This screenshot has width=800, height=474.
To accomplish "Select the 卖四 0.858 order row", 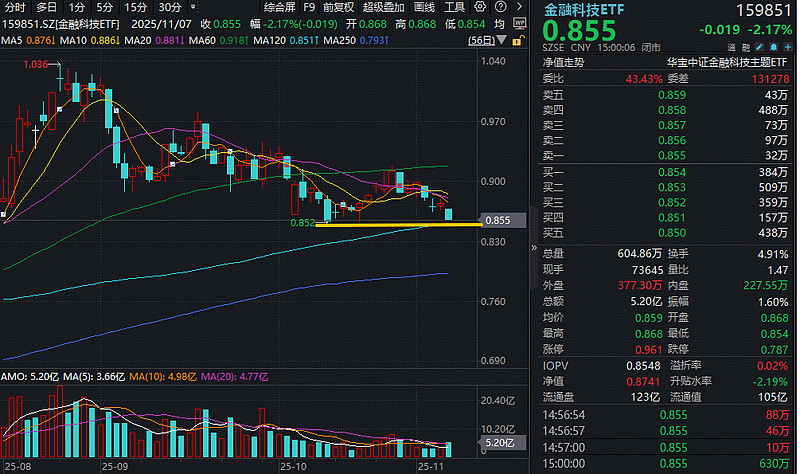I will [665, 110].
